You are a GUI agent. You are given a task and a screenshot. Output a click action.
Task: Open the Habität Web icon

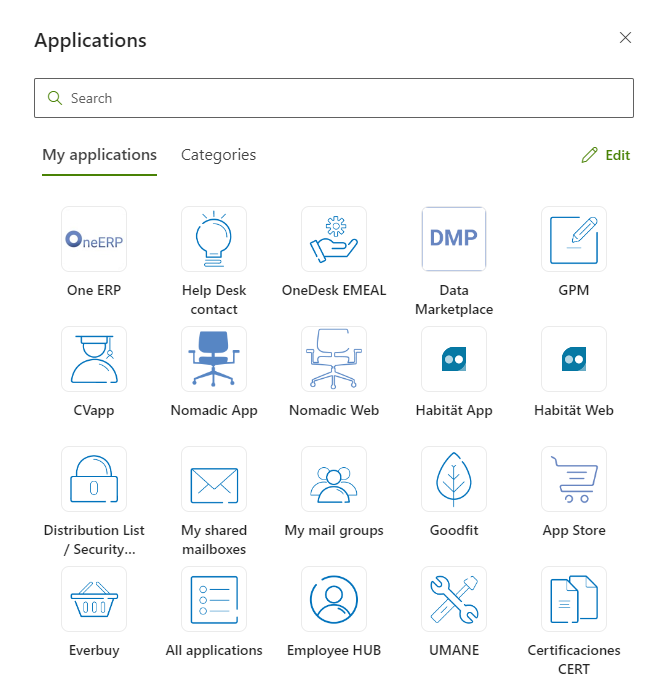(574, 359)
